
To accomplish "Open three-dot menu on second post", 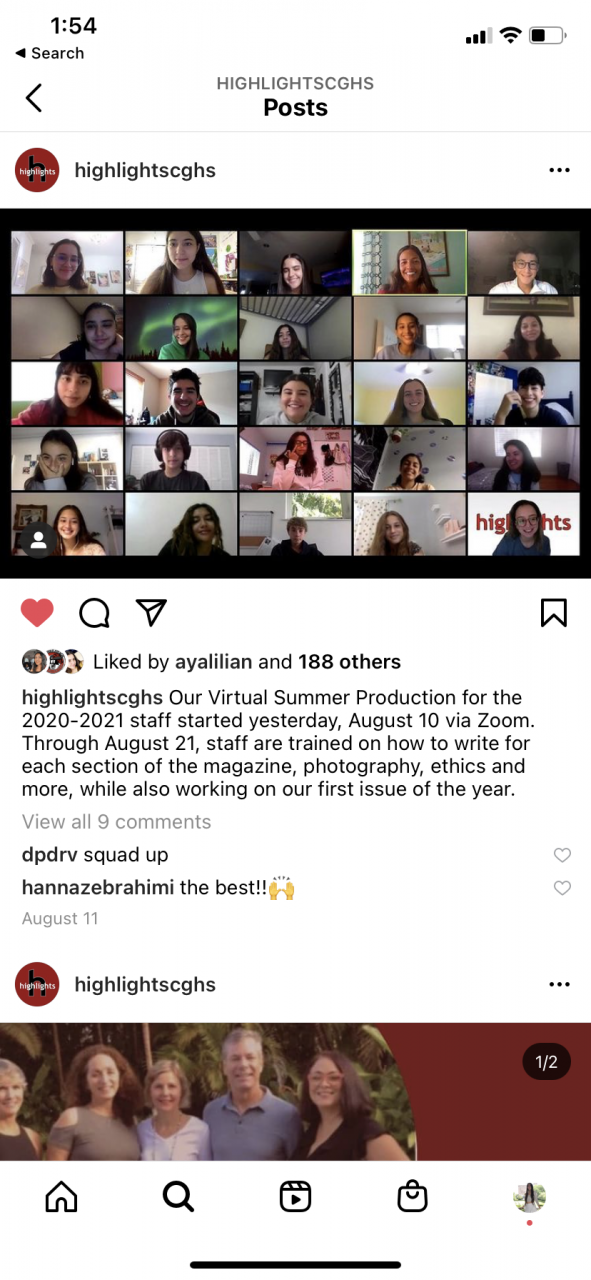I will point(559,985).
